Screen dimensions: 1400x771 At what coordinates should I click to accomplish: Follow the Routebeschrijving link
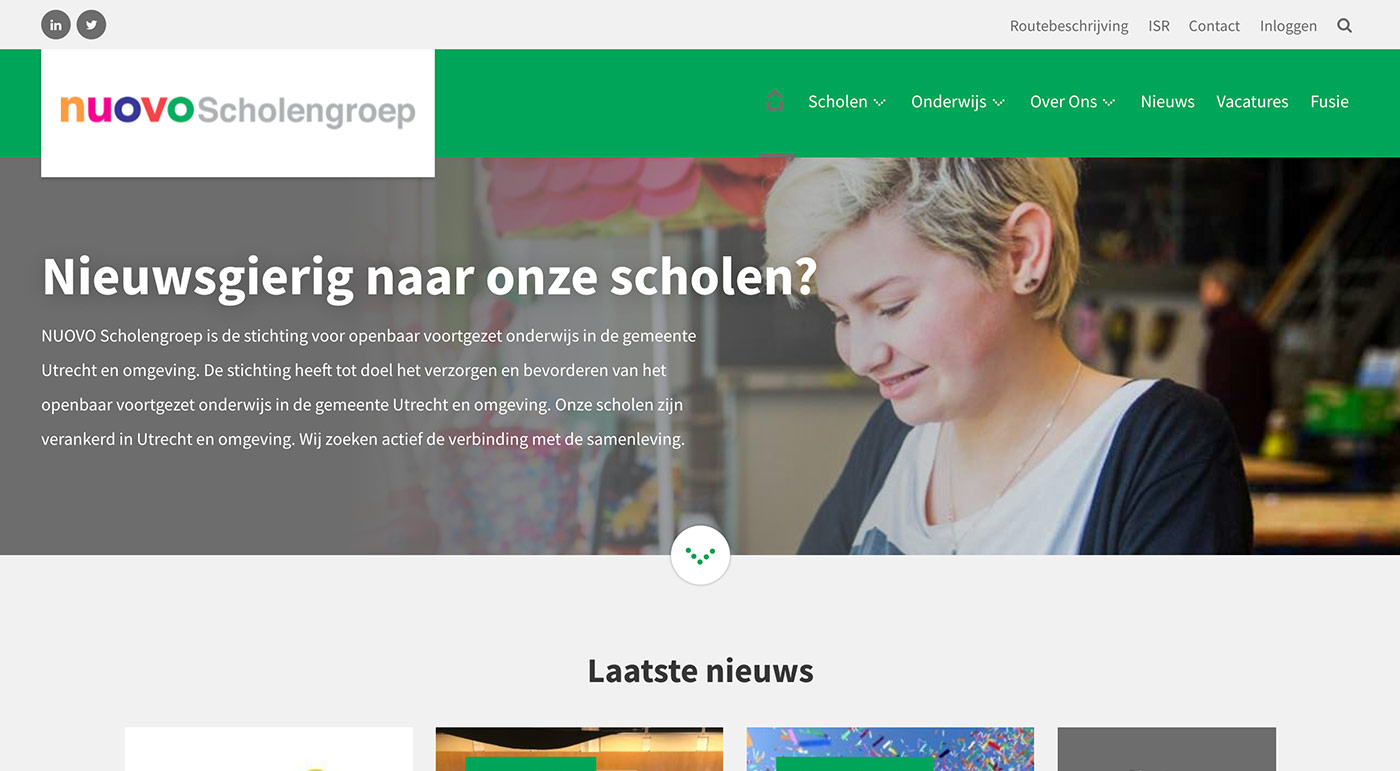(1069, 26)
